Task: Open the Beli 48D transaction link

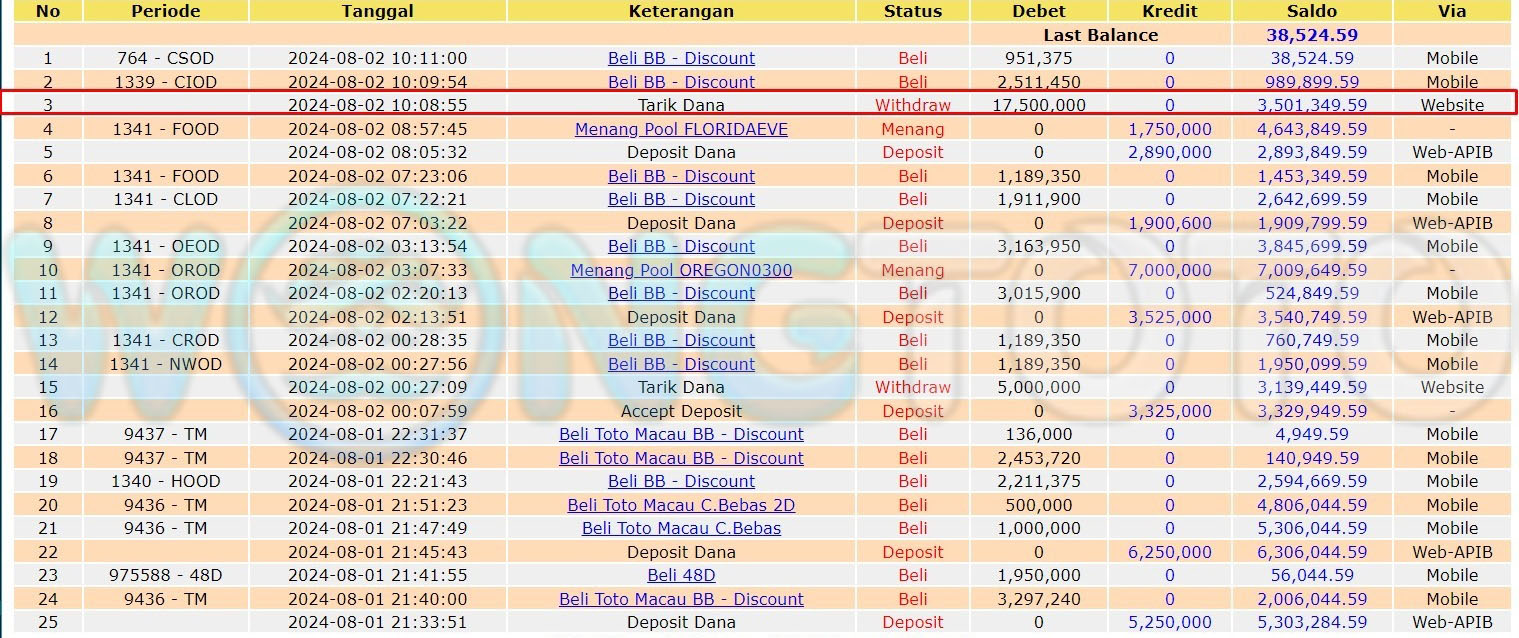Action: (x=681, y=575)
